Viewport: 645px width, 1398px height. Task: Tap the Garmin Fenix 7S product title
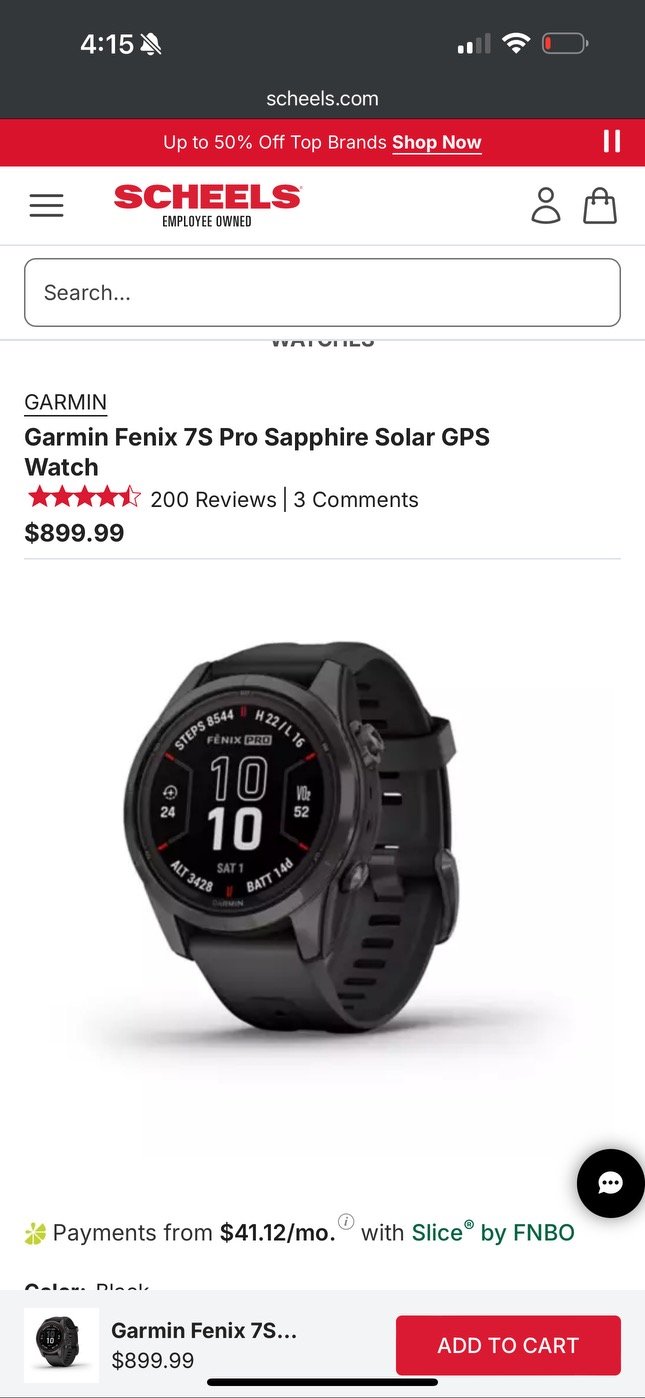coord(257,452)
